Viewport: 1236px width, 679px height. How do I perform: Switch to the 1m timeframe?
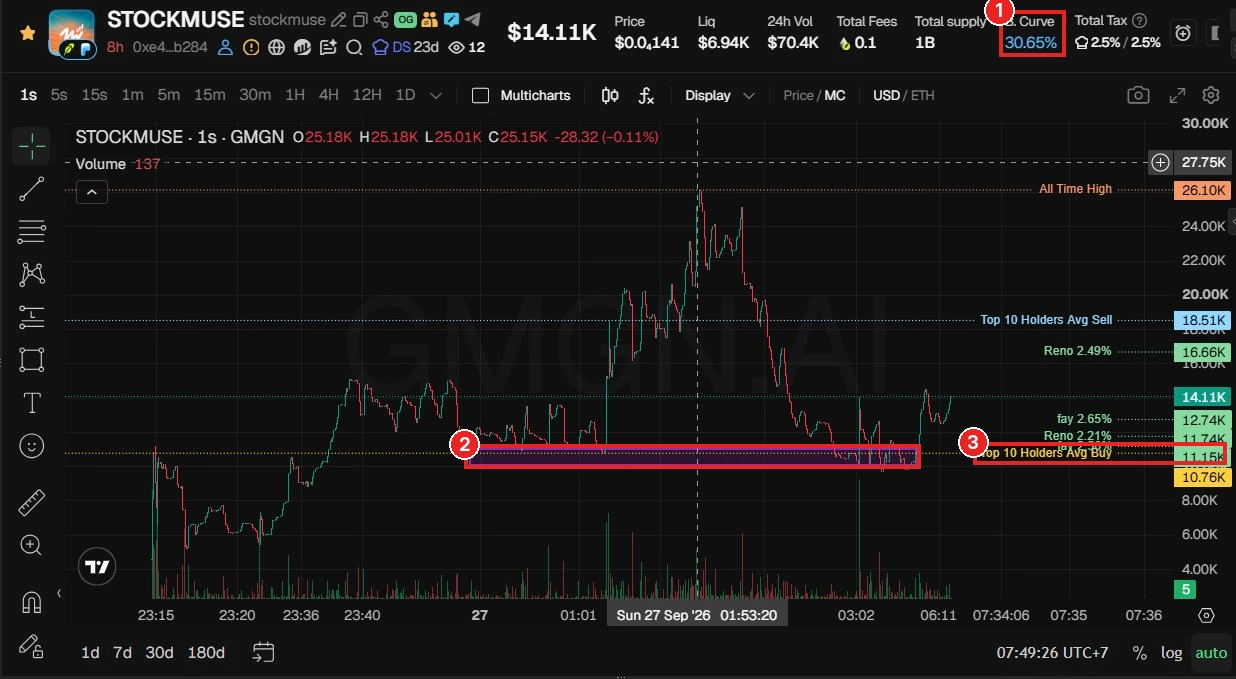point(132,95)
